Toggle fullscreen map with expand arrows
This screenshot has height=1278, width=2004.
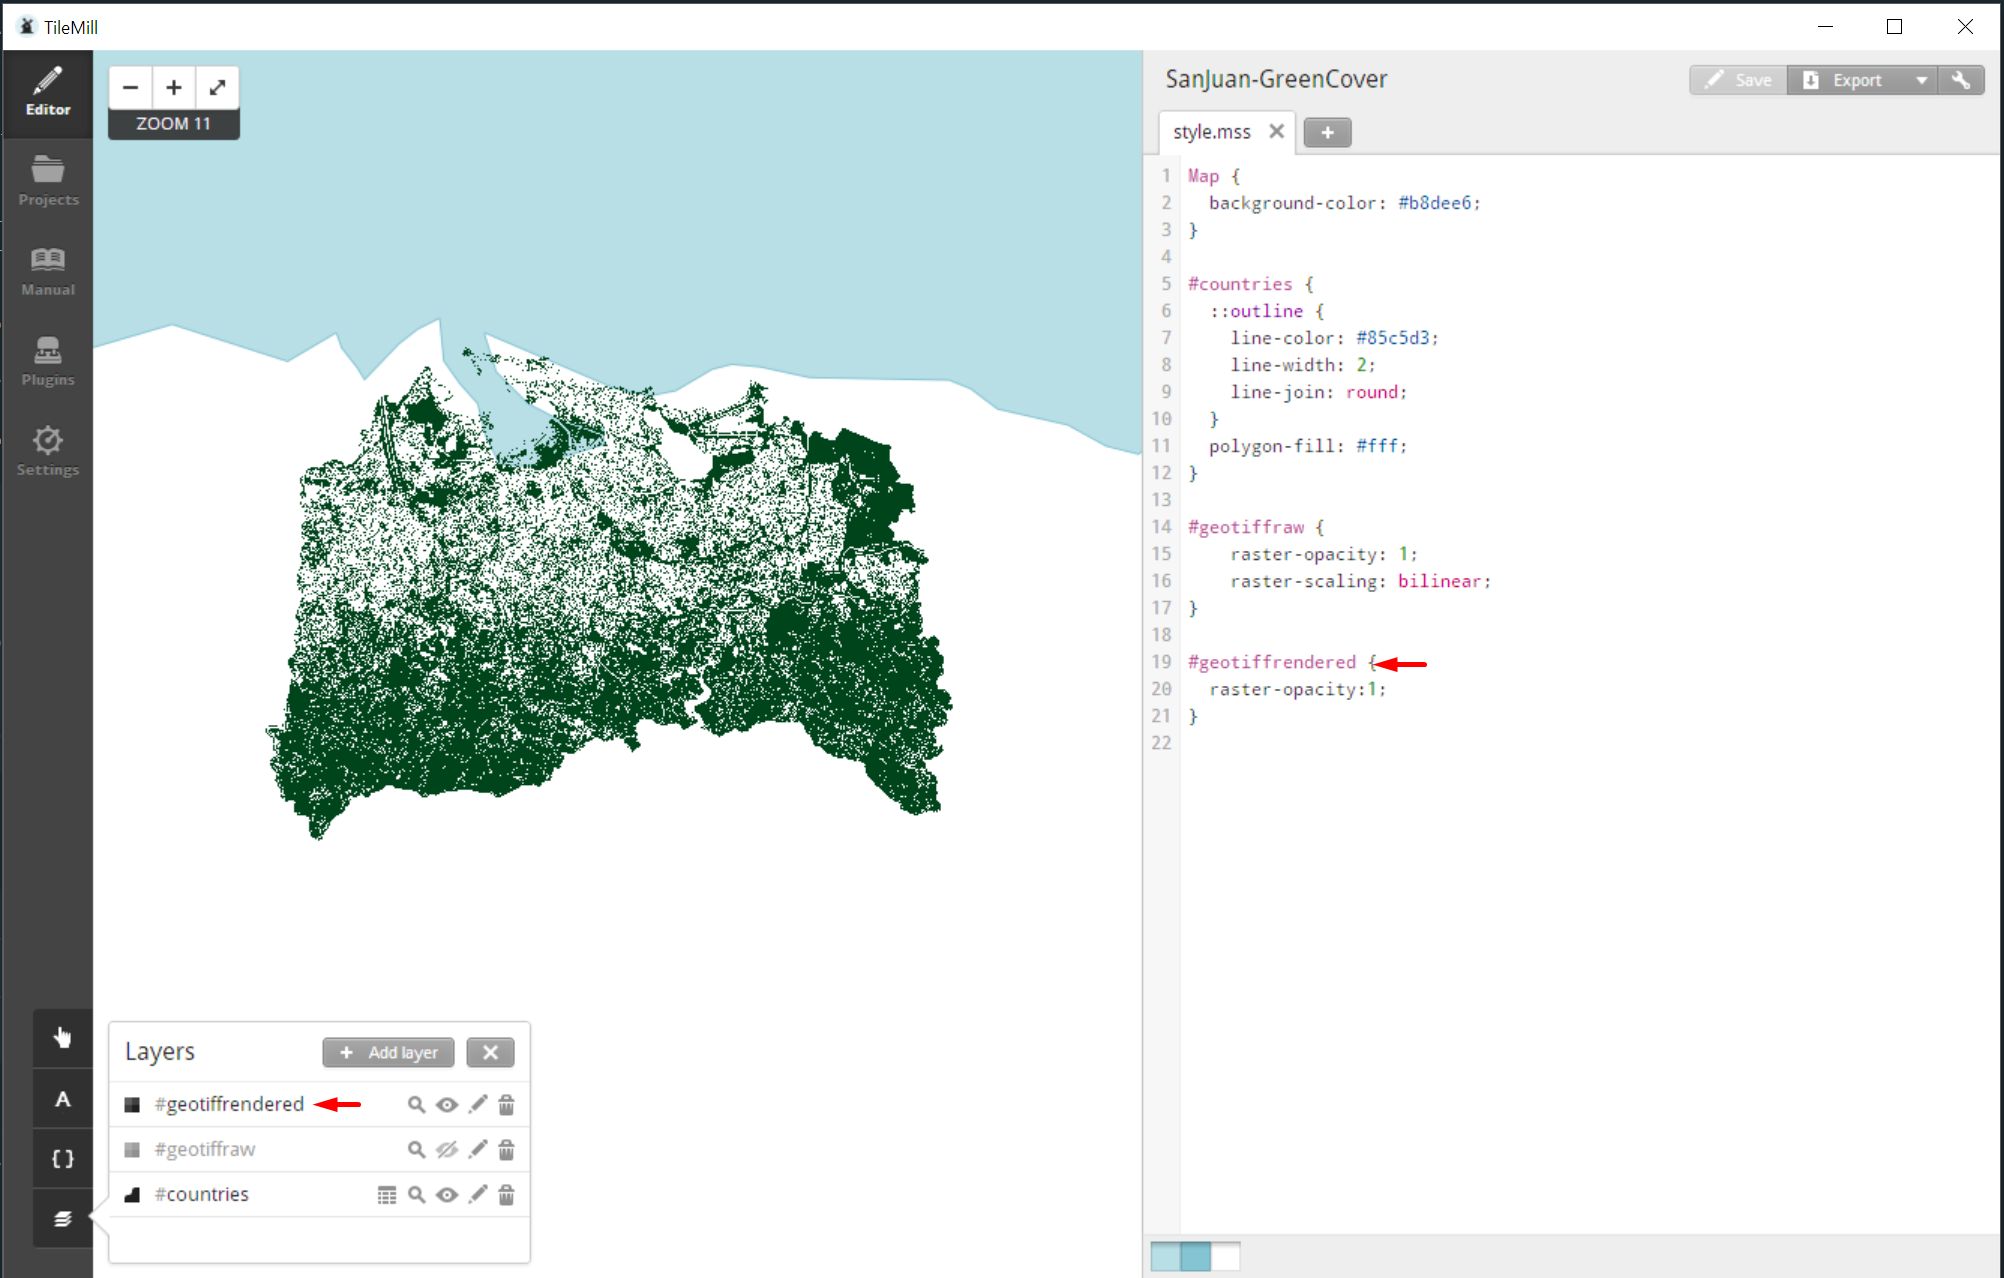point(217,88)
